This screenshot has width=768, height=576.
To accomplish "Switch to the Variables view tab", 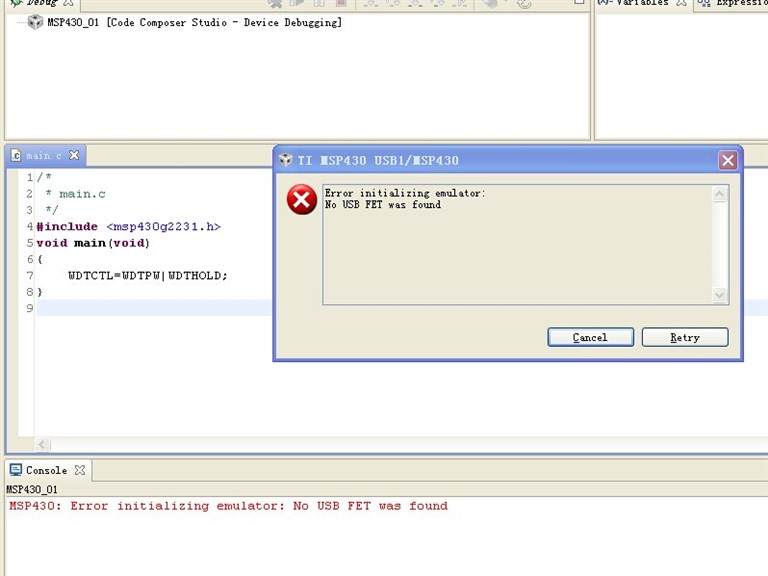I will tap(642, 2).
